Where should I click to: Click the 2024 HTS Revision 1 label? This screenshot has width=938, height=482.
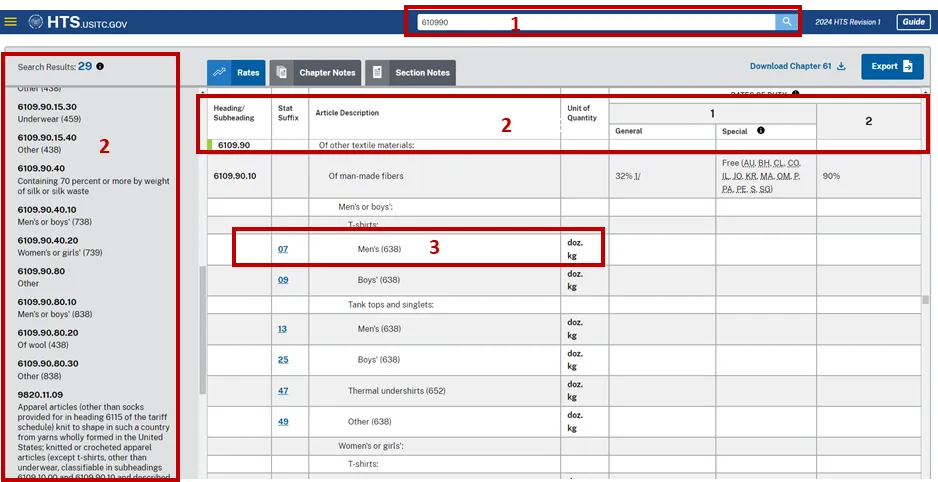tap(848, 22)
